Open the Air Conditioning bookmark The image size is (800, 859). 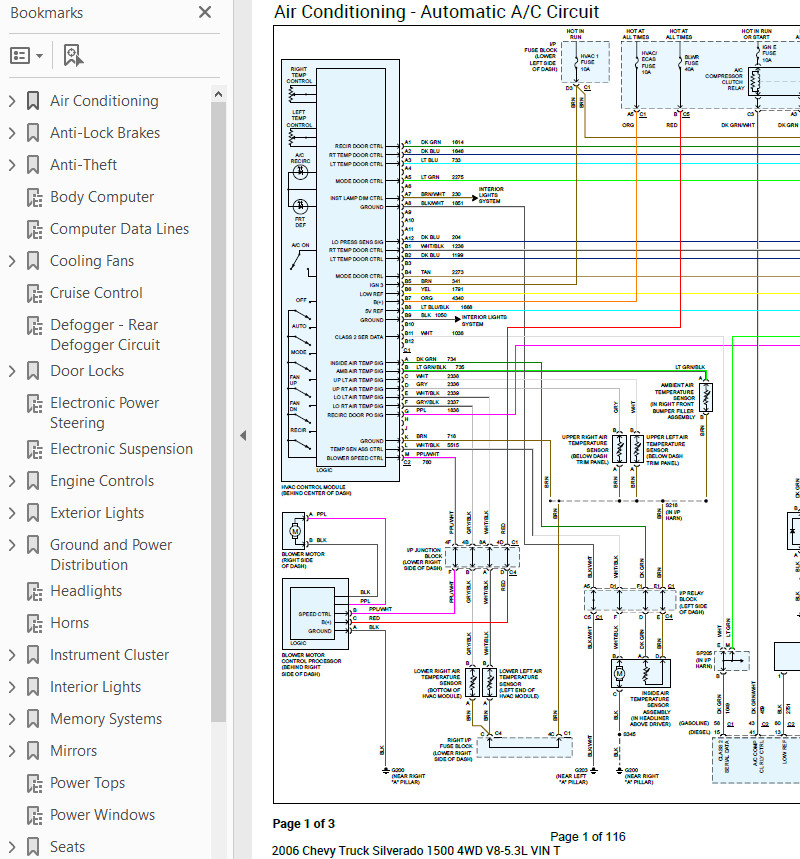104,101
